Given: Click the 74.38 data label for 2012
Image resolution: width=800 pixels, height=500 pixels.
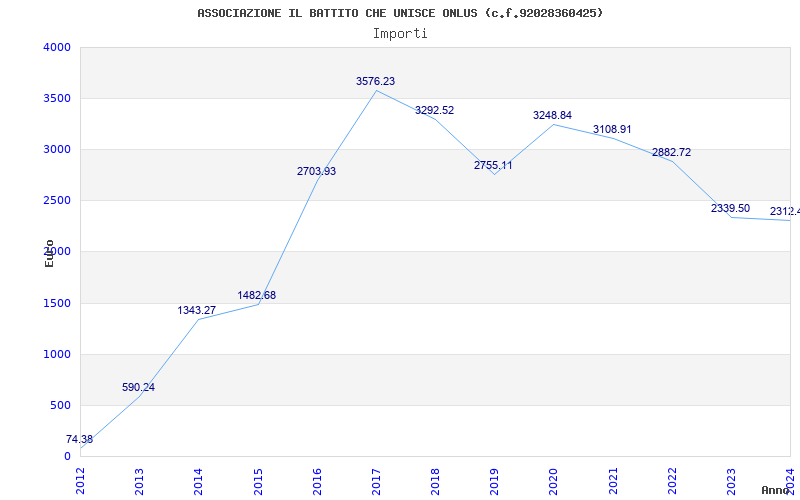Looking at the screenshot, I should click(x=80, y=439).
